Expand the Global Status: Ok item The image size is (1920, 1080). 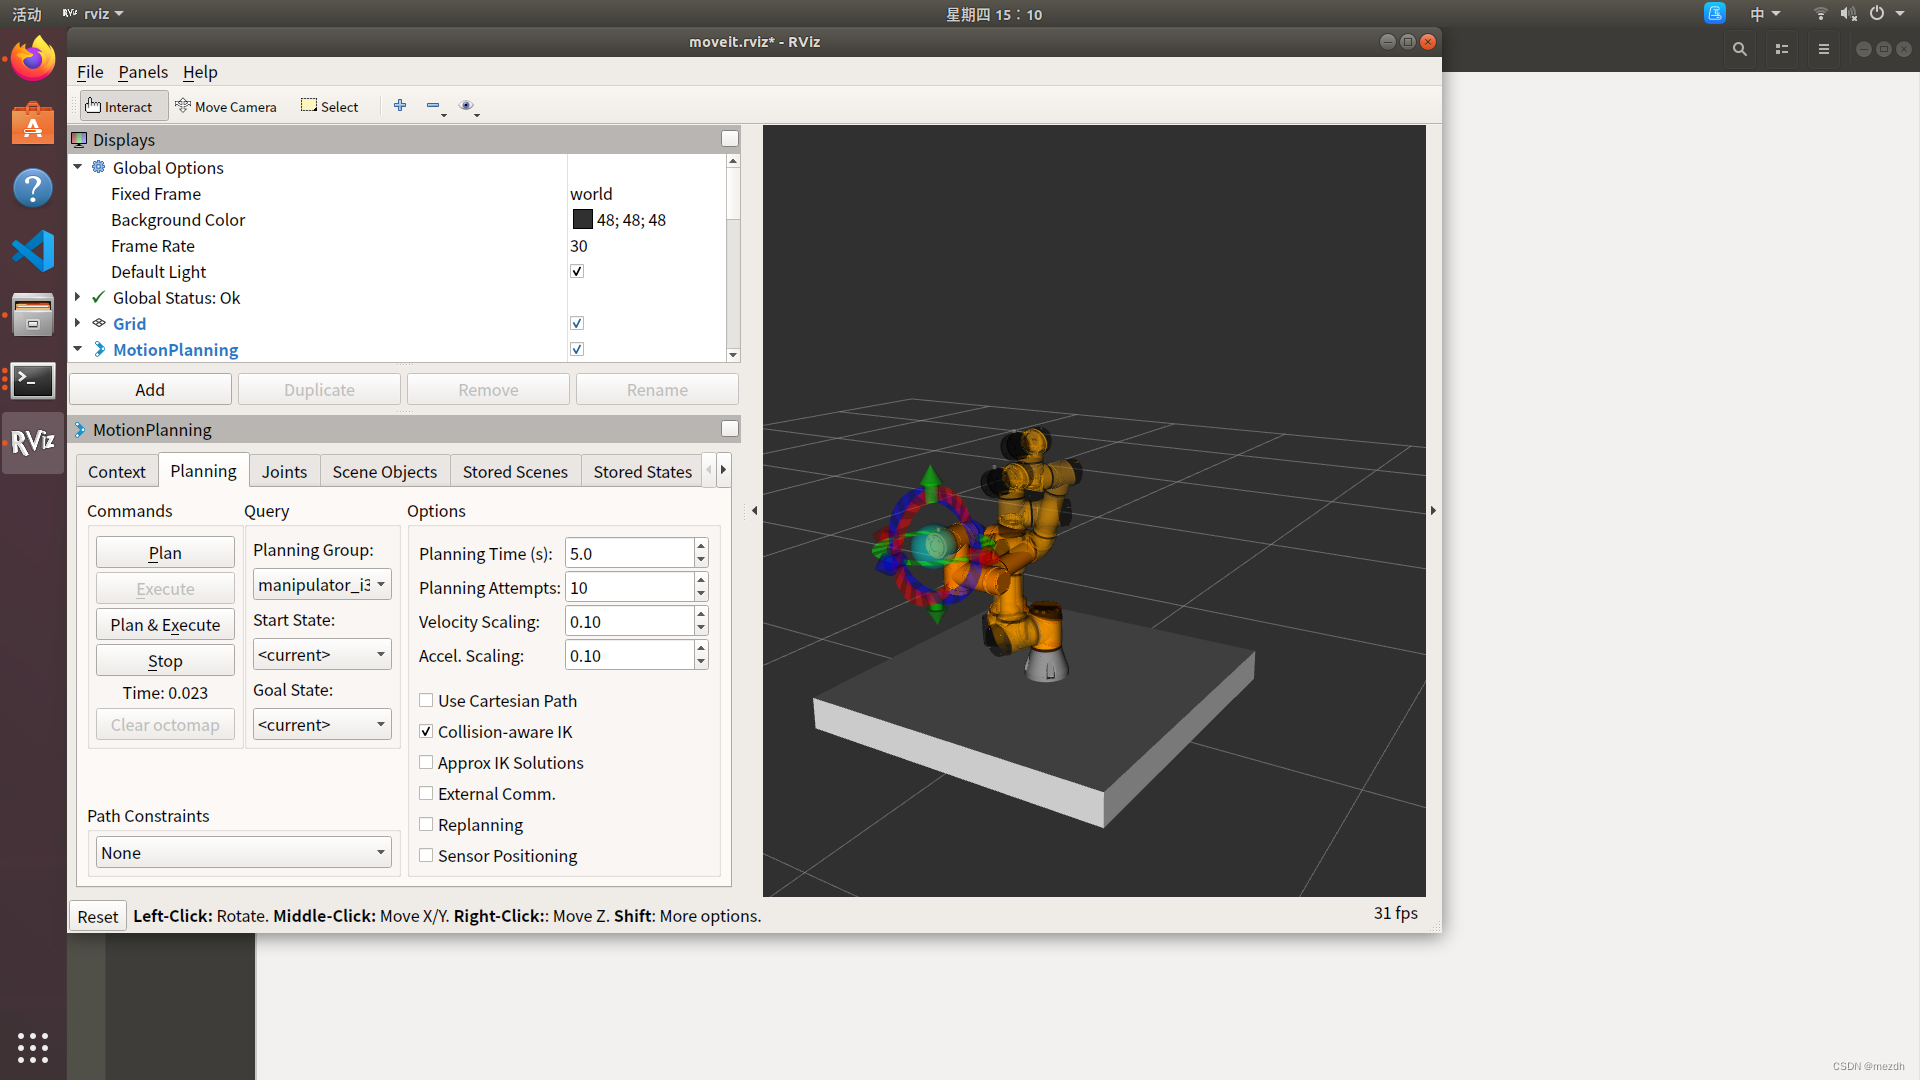click(77, 297)
